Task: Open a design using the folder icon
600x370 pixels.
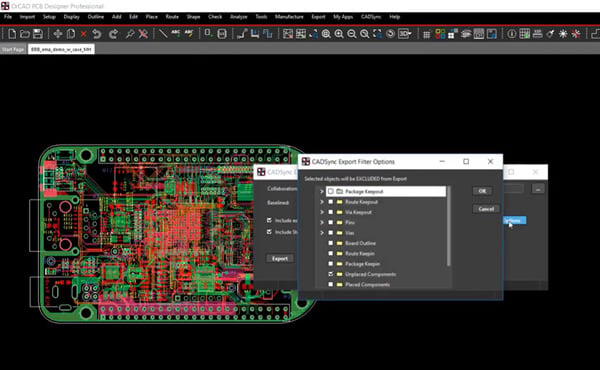Action: point(25,34)
